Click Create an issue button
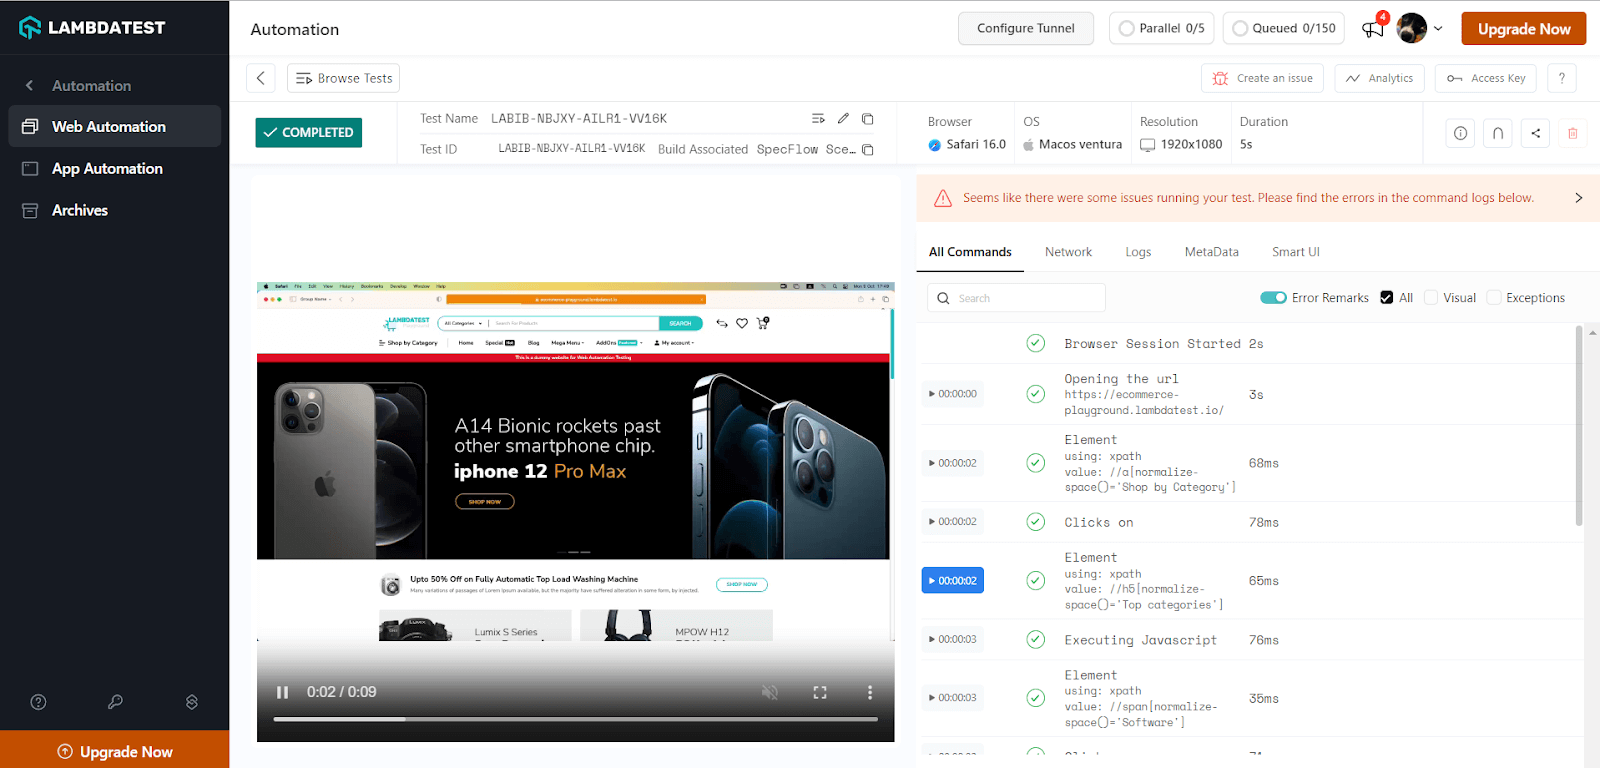 pyautogui.click(x=1263, y=78)
